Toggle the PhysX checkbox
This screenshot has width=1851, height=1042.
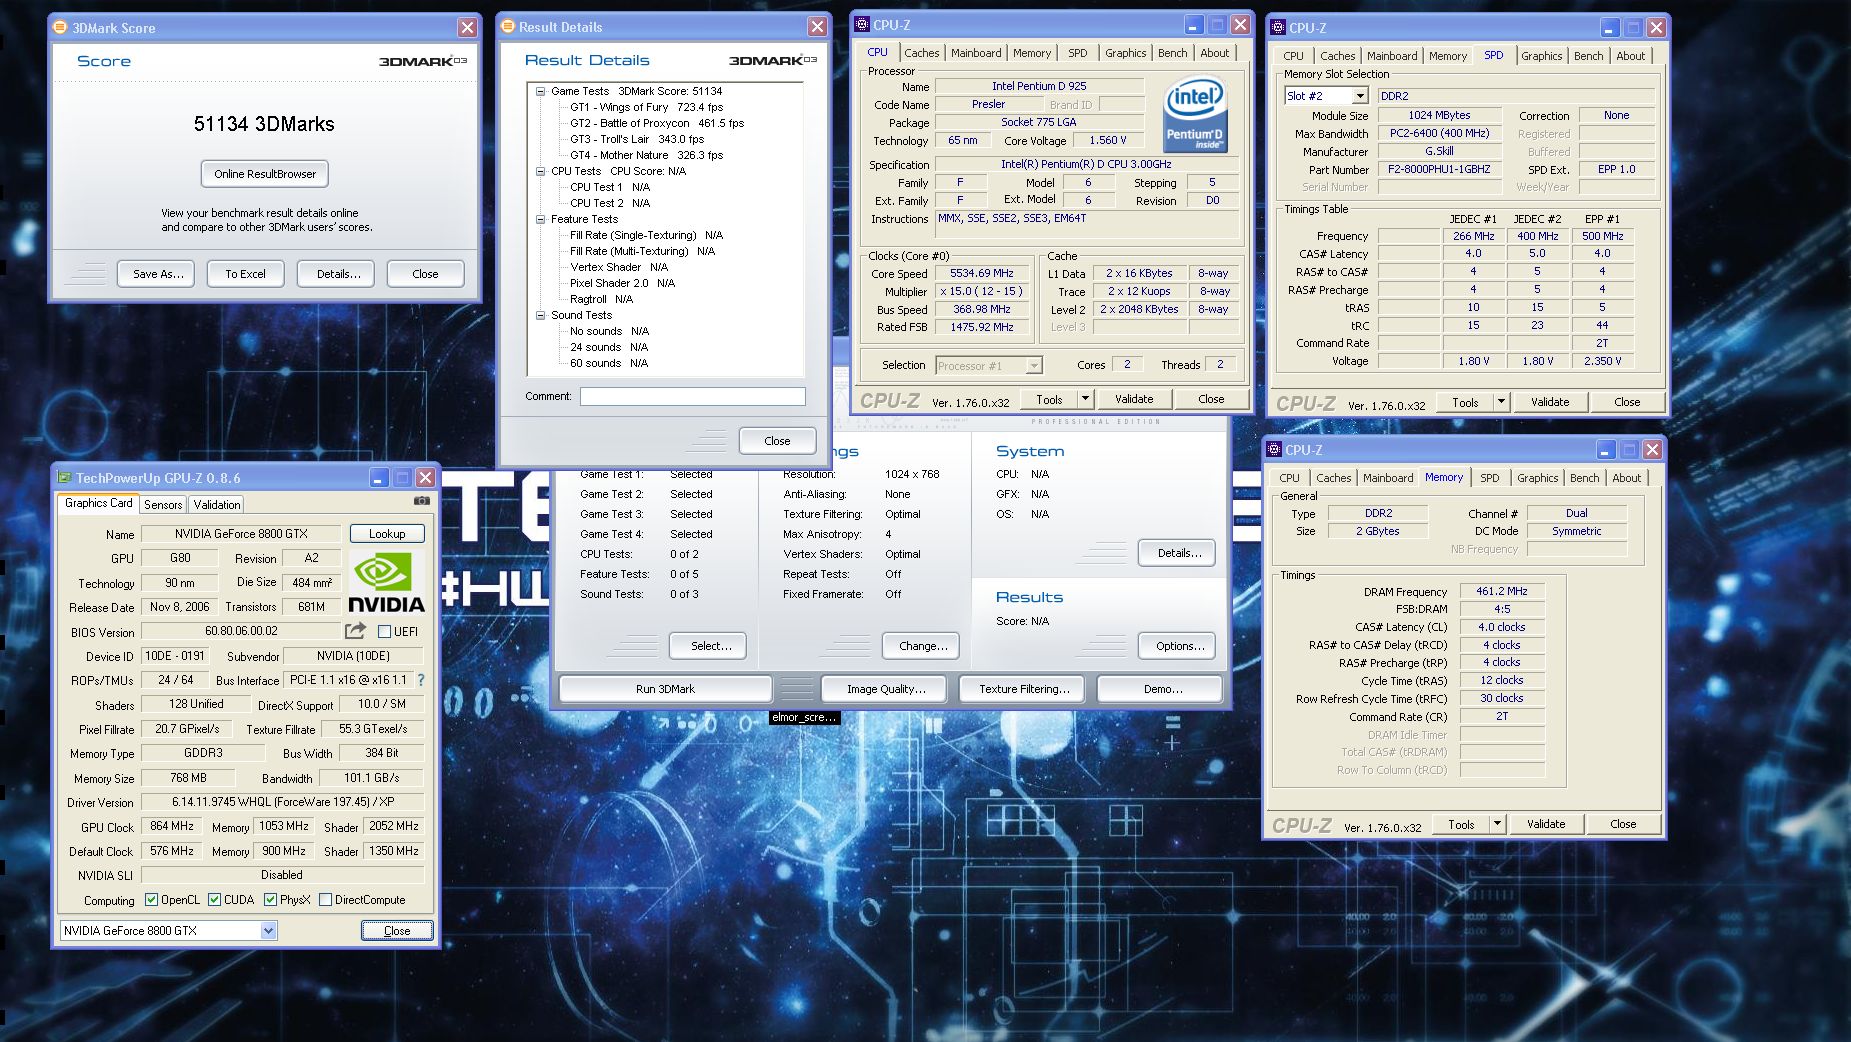pos(270,900)
